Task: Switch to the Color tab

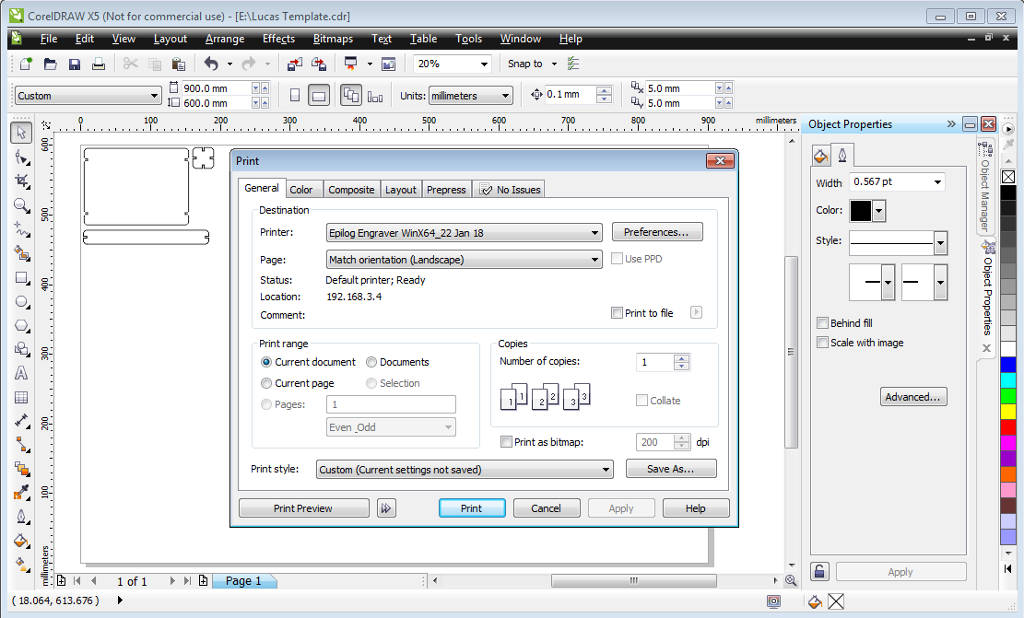Action: coord(301,189)
